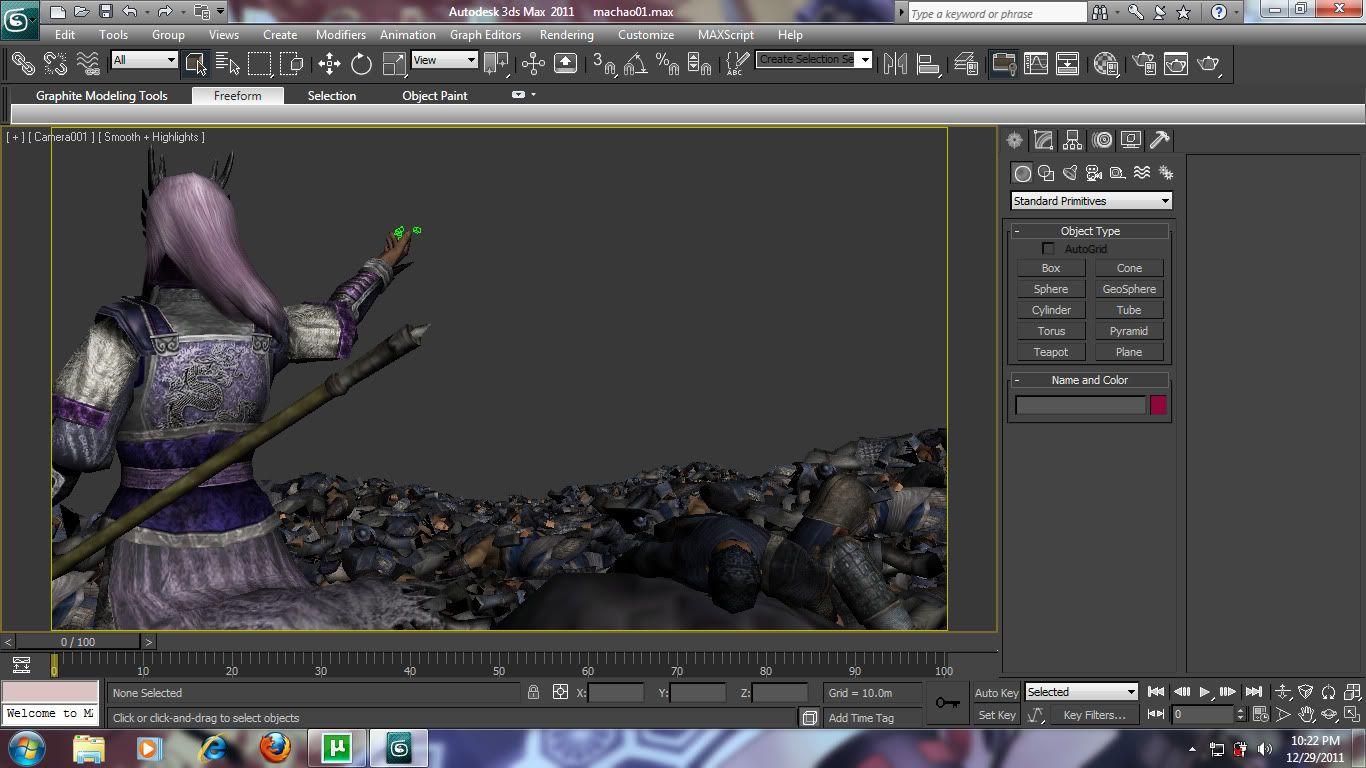This screenshot has width=1366, height=768.
Task: Click the time slider 0 / 100 handle
Action: [78, 642]
